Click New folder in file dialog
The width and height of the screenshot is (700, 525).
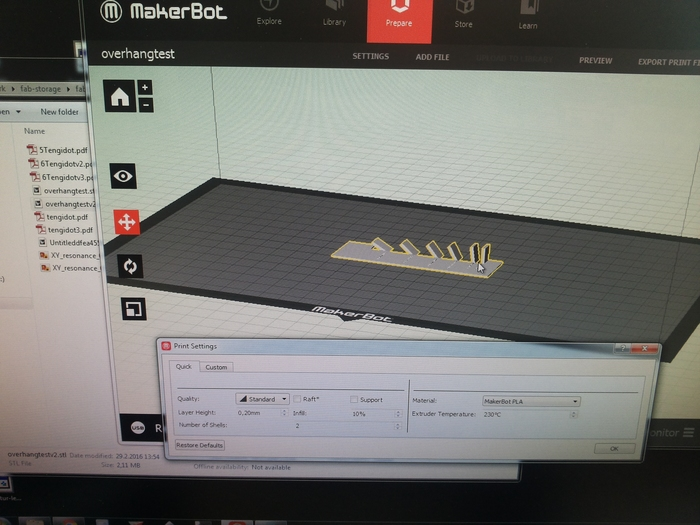(59, 112)
